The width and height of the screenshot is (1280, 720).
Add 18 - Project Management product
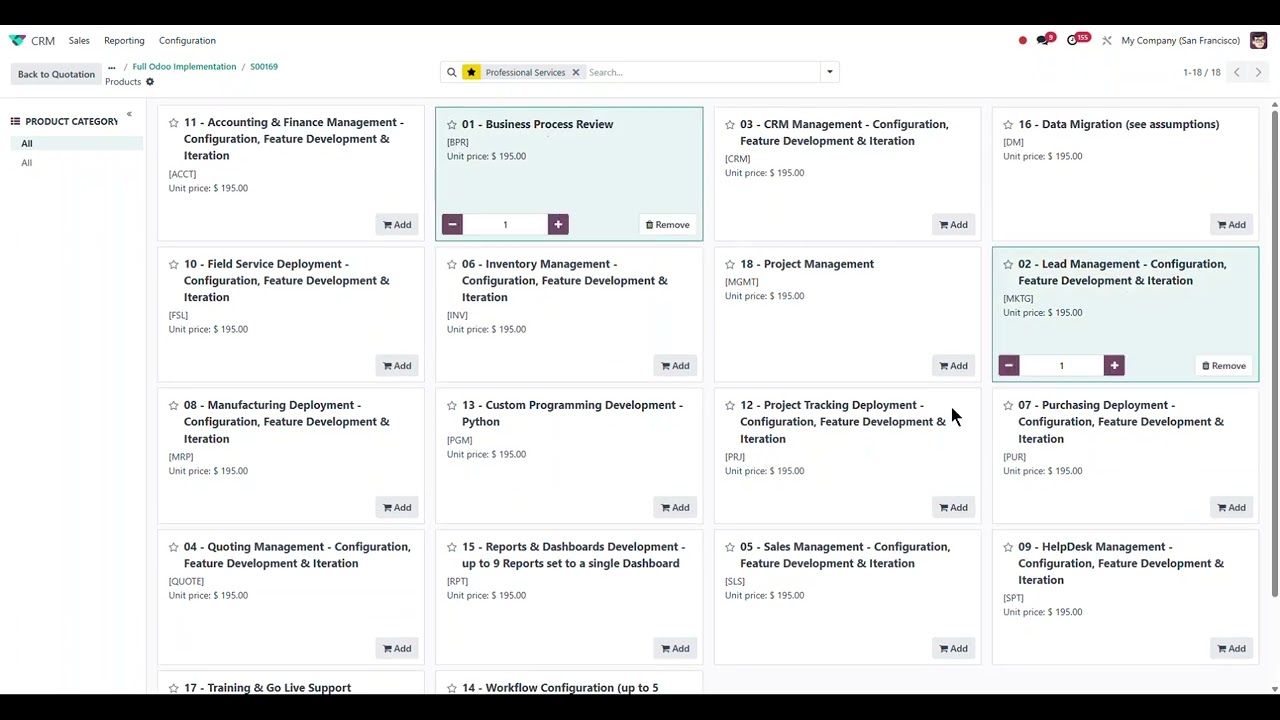coord(953,366)
